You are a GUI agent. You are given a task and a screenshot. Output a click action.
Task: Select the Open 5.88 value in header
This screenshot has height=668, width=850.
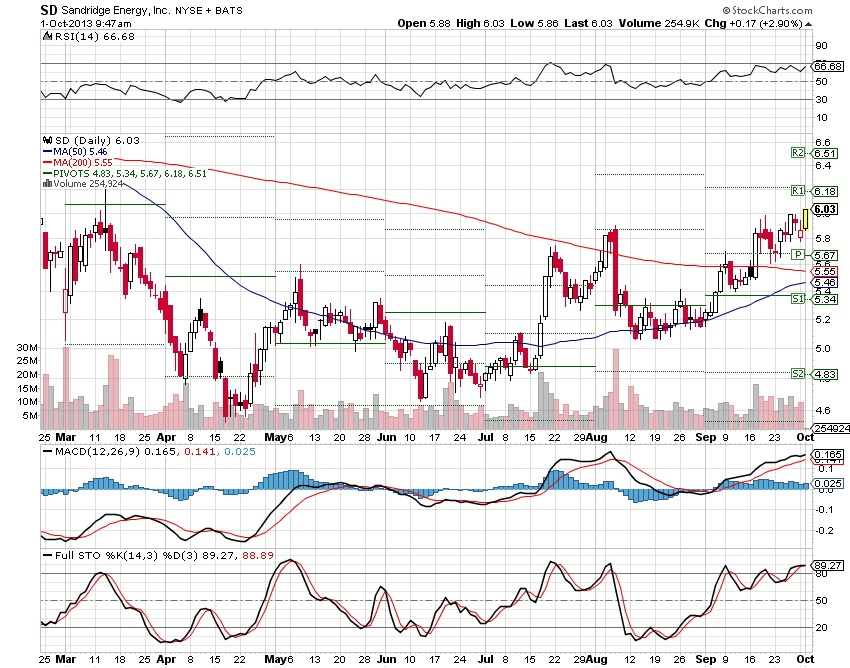[x=423, y=23]
